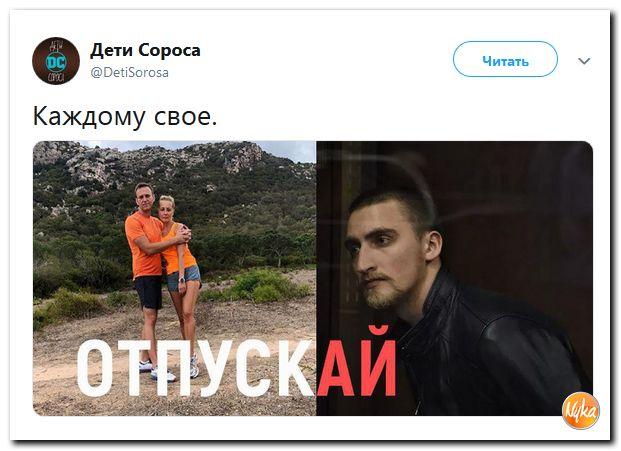621x451 pixels.
Task: Open the left photo of the couple
Action: tap(174, 278)
